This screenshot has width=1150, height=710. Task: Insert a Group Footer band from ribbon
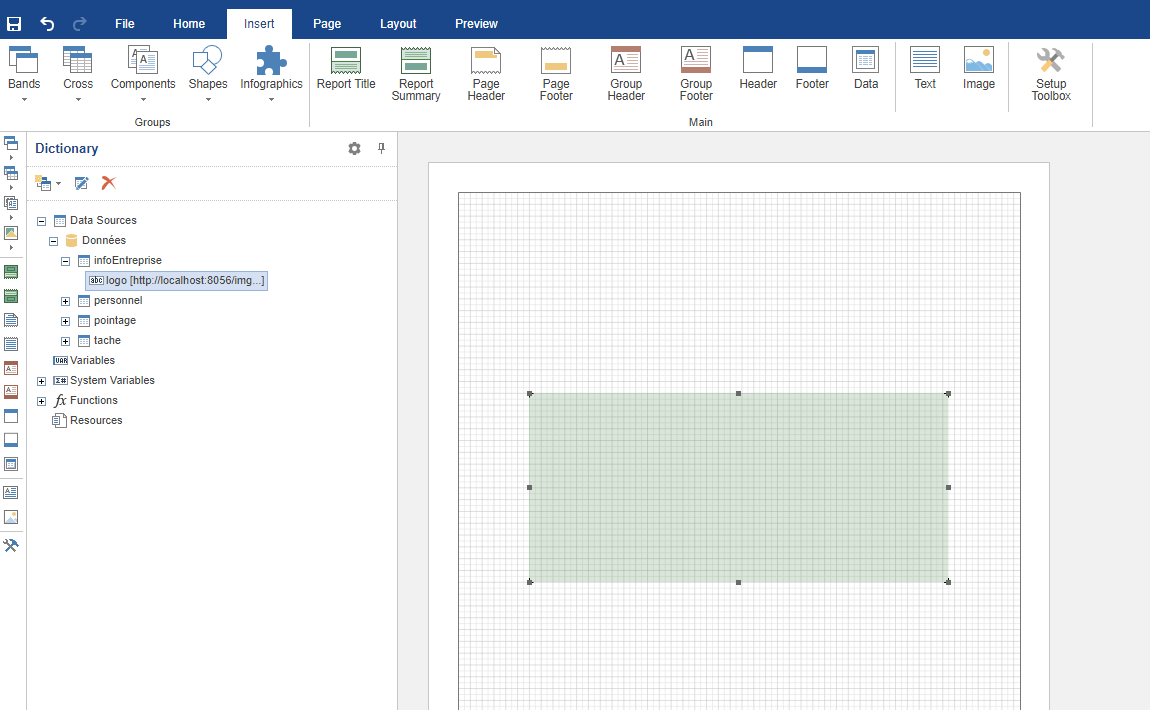tap(696, 73)
